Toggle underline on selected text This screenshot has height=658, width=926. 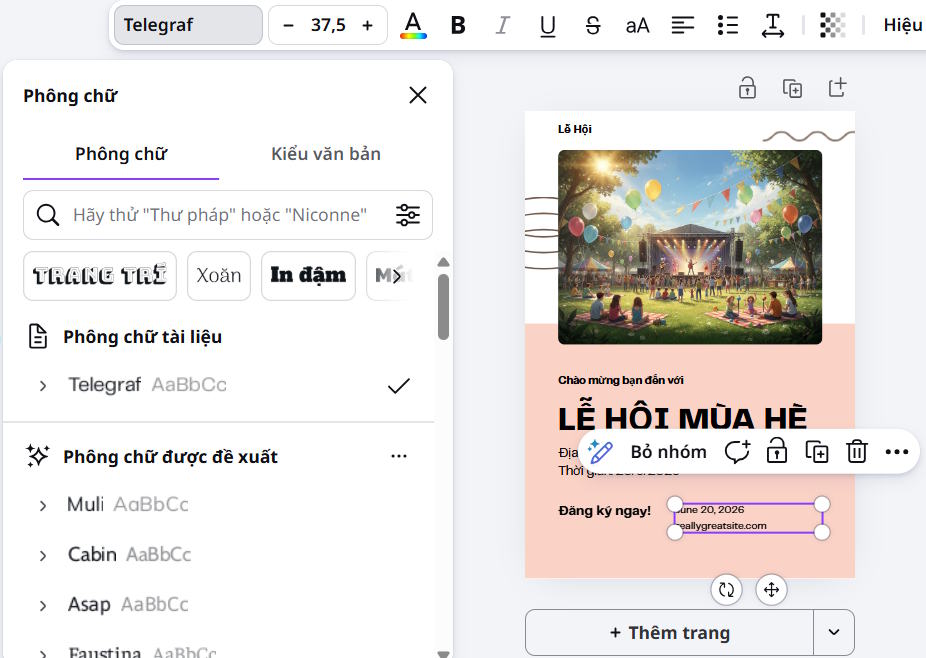(x=547, y=25)
